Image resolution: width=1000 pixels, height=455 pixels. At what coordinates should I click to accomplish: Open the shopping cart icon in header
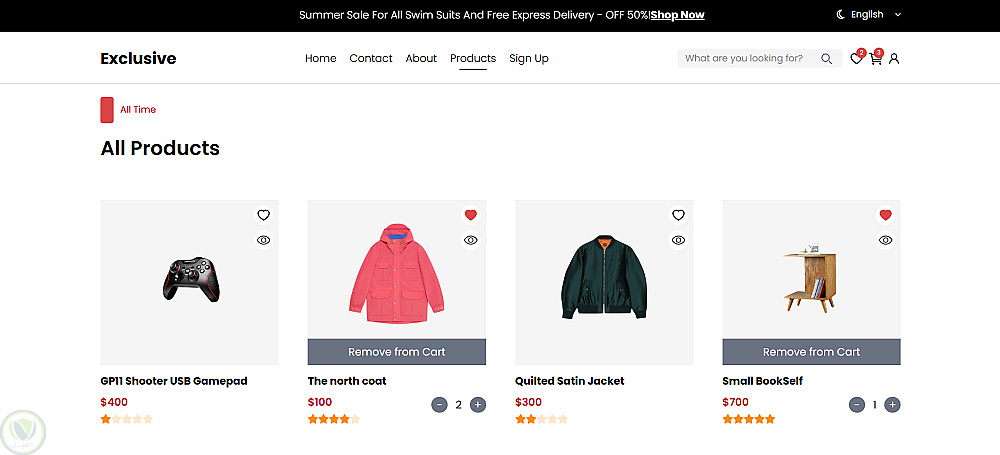coord(875,59)
